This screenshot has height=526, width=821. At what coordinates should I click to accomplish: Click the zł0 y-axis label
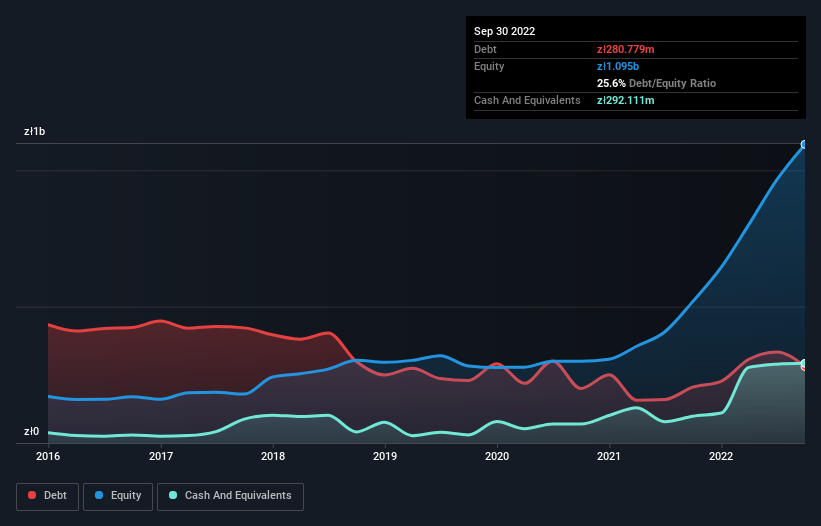point(31,431)
